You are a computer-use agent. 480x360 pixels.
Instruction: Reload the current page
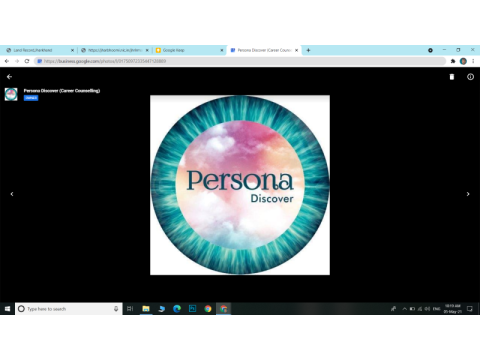(27, 61)
